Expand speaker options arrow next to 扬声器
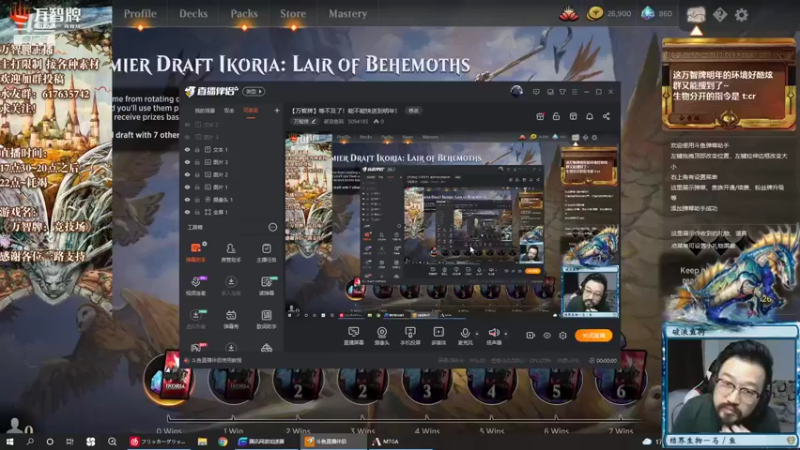800x450 pixels. click(506, 334)
